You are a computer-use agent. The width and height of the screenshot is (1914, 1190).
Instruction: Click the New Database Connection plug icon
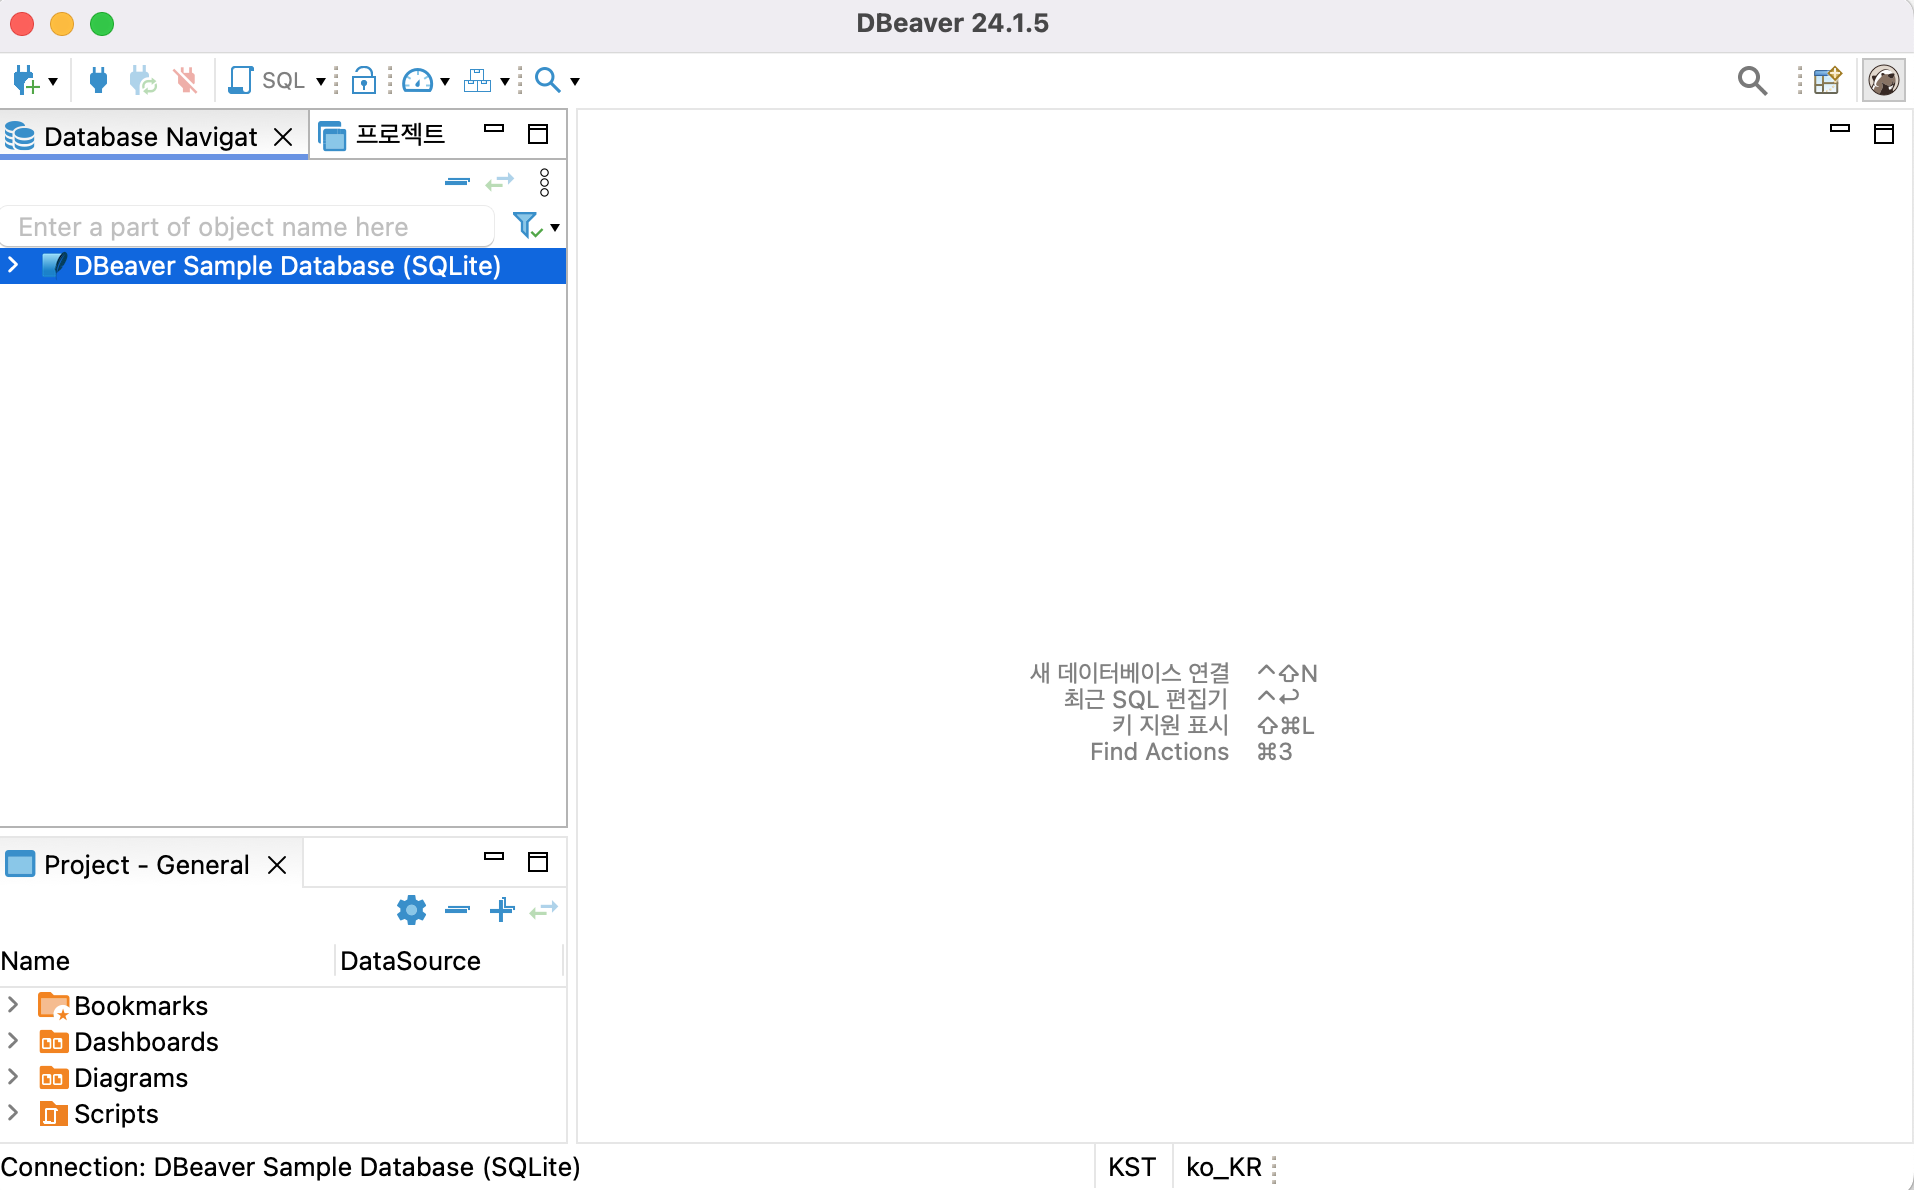26,80
